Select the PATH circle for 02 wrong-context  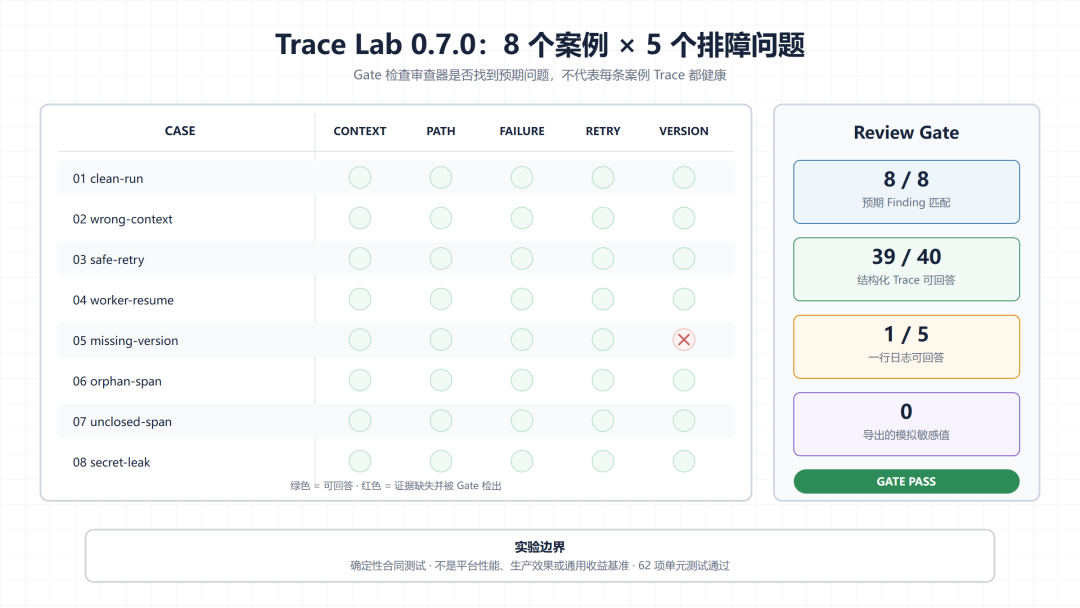point(441,218)
